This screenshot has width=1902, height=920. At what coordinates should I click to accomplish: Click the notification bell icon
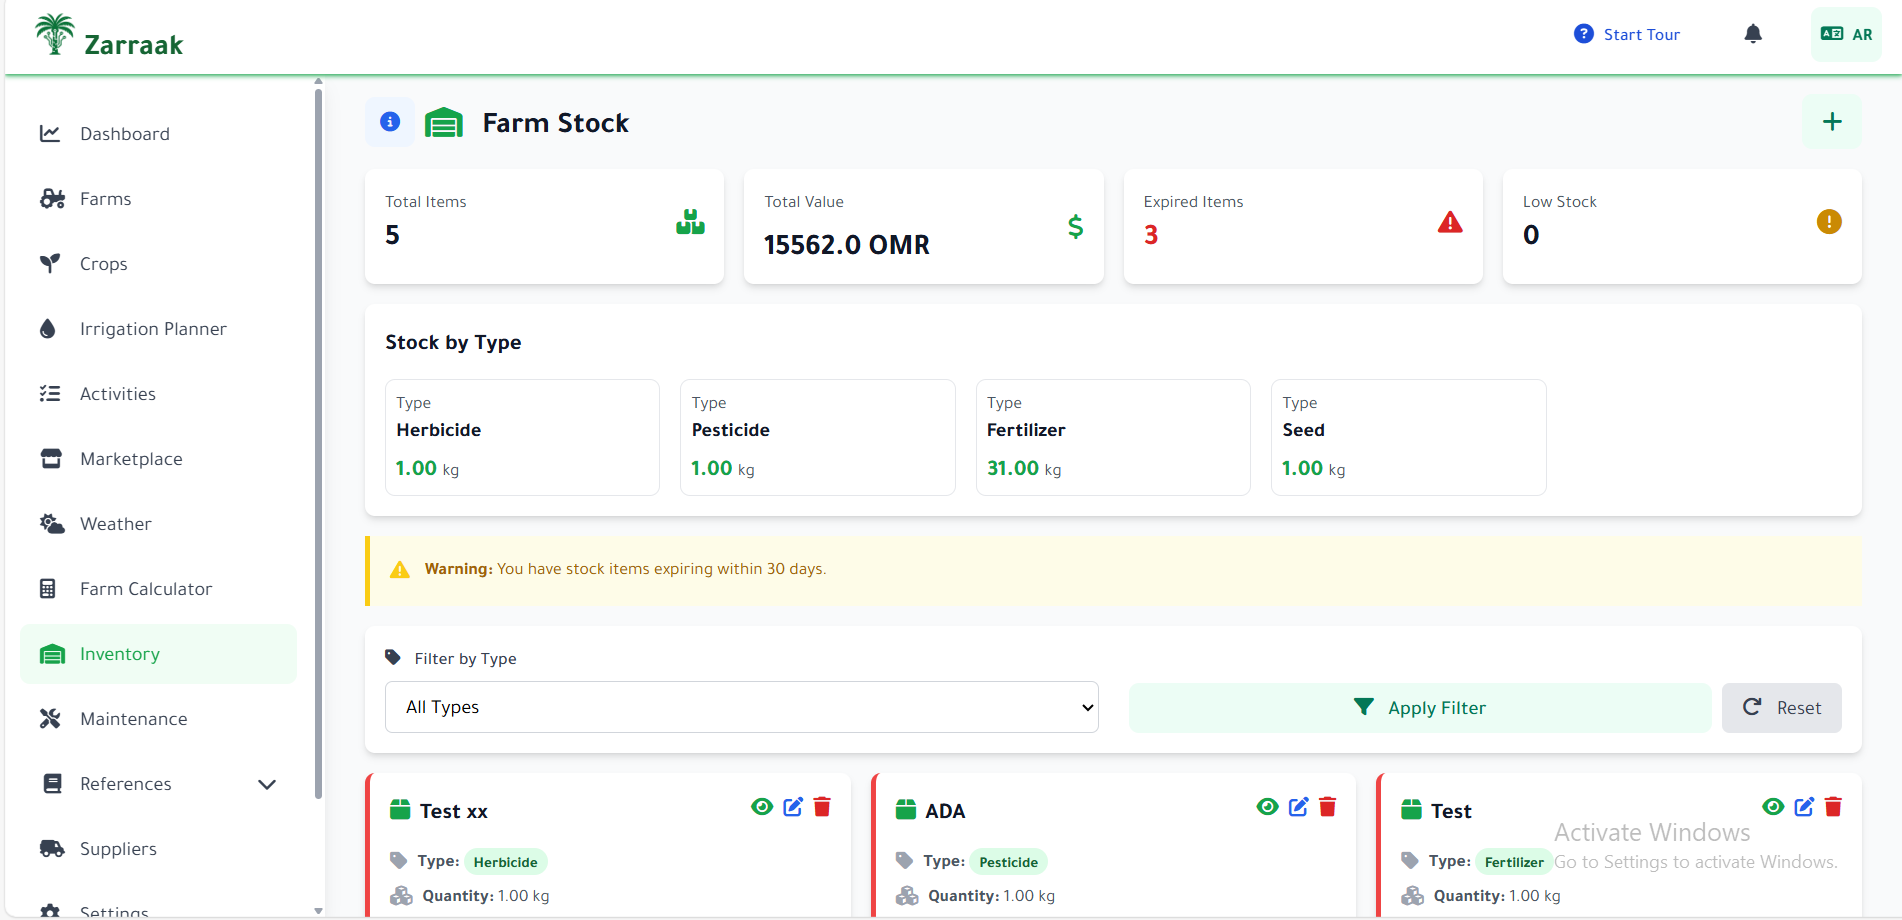(x=1752, y=34)
